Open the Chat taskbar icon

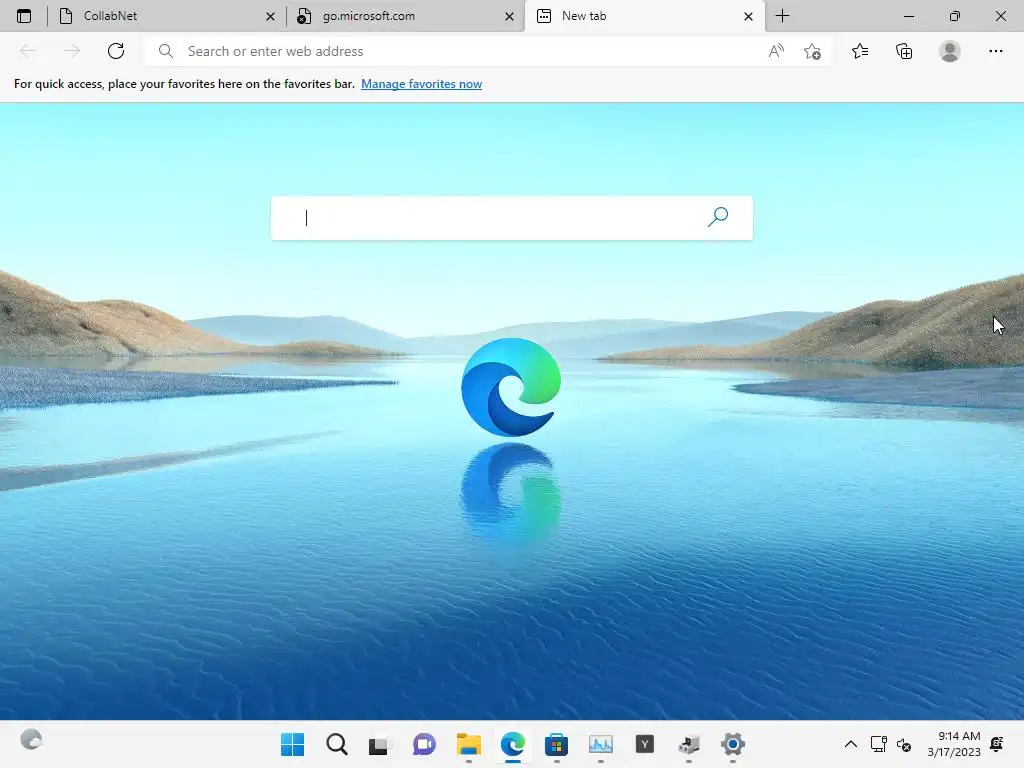[424, 744]
